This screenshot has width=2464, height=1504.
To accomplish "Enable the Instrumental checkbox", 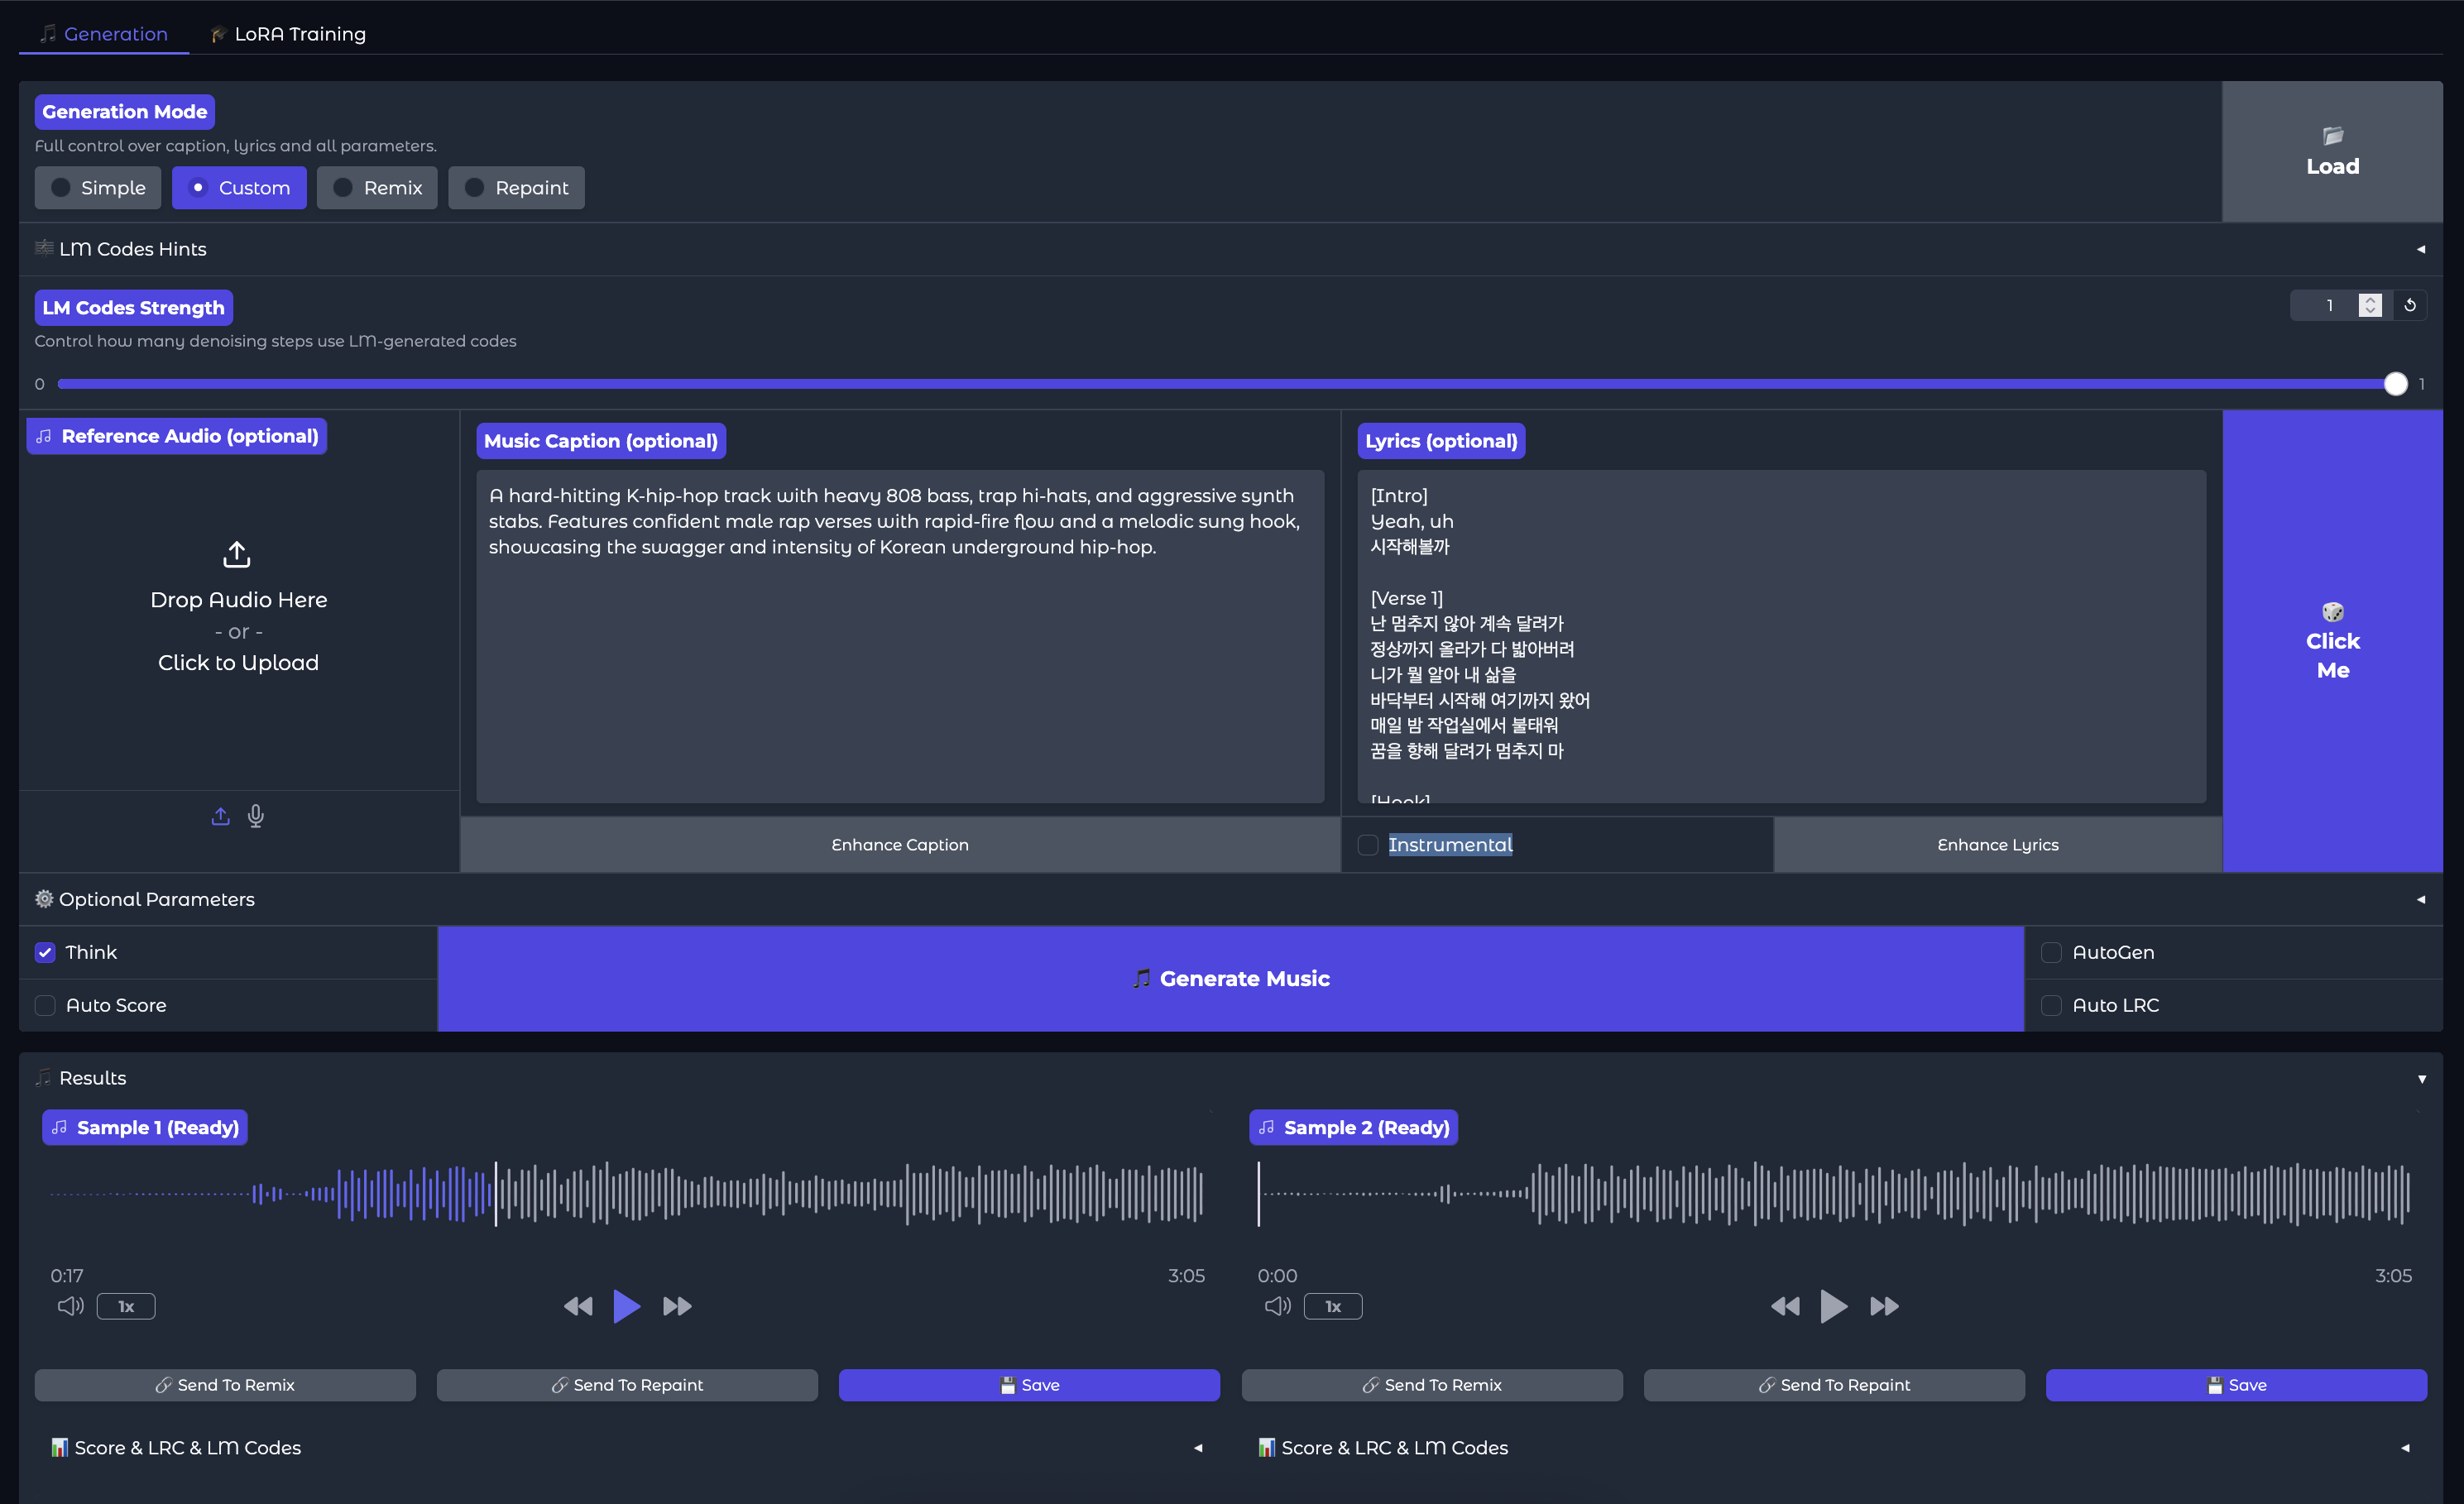I will (1368, 845).
